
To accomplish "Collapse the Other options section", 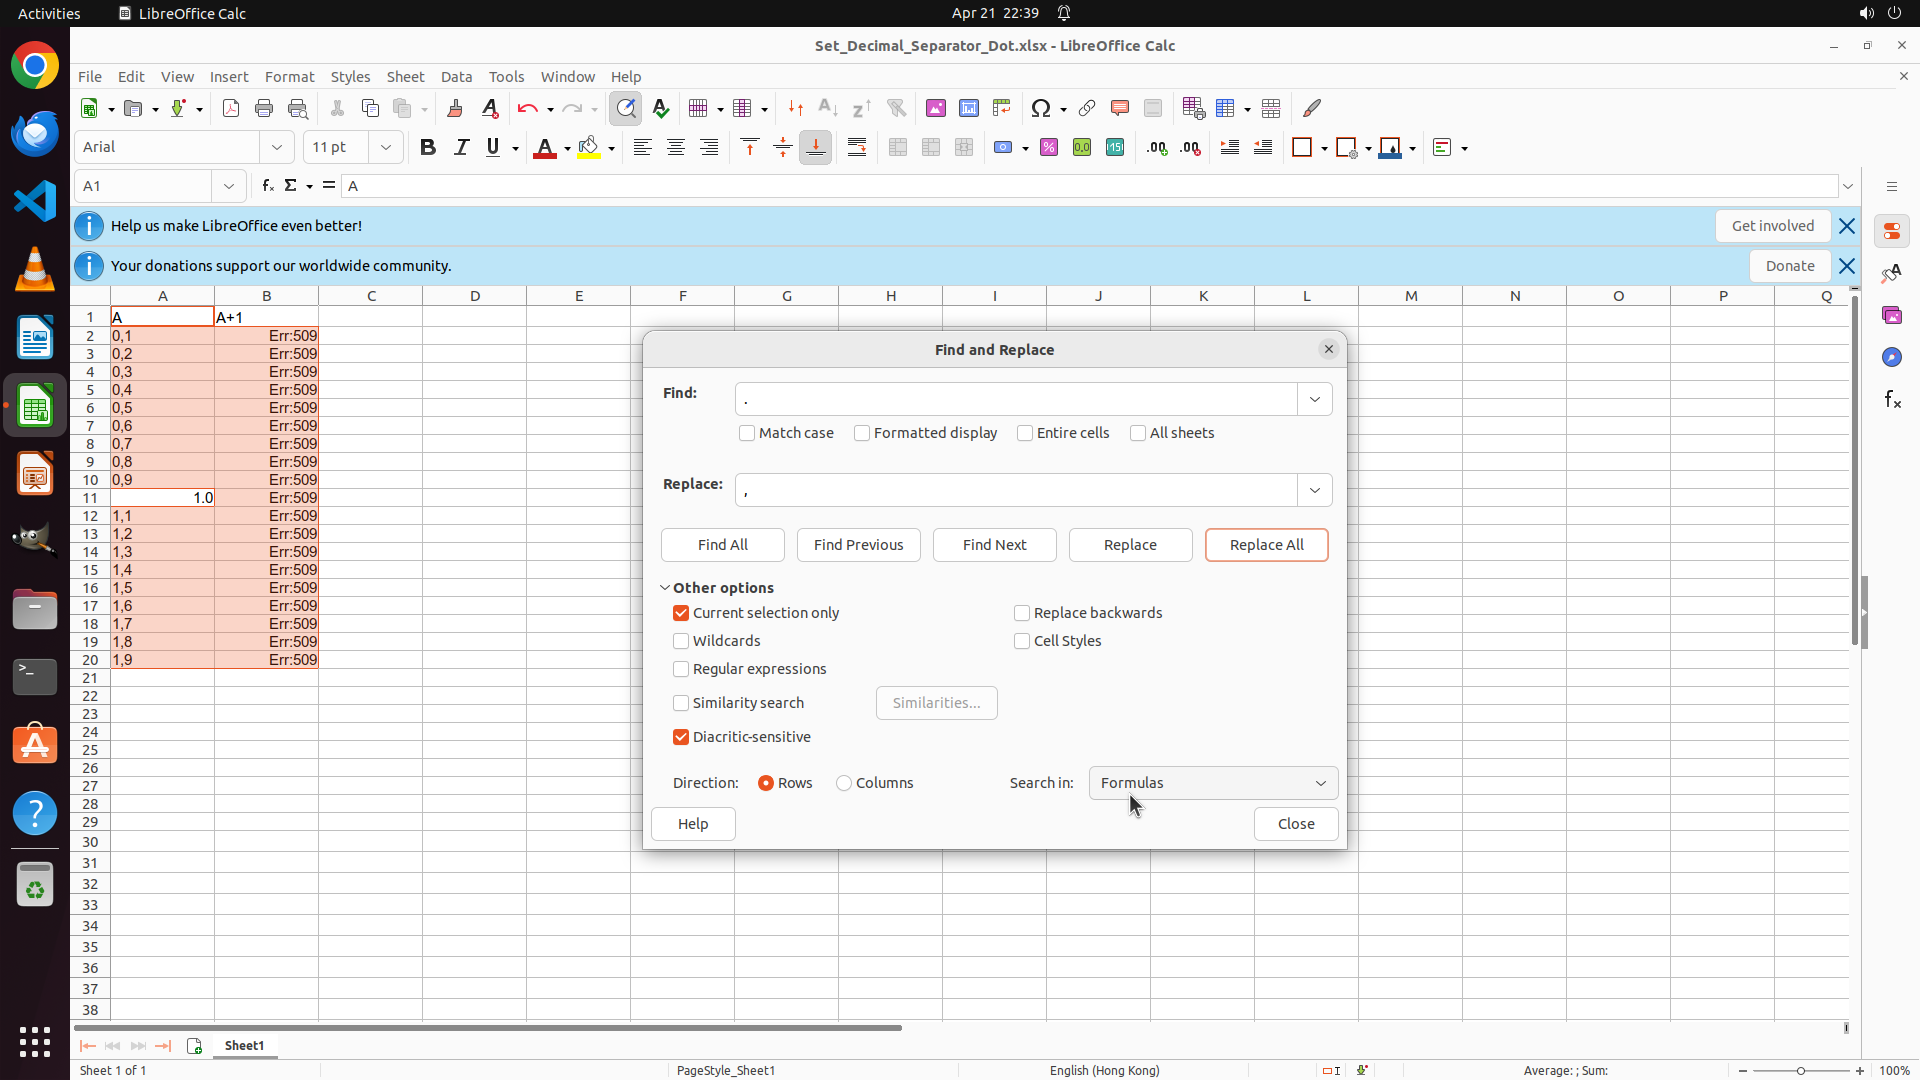I will (x=665, y=588).
